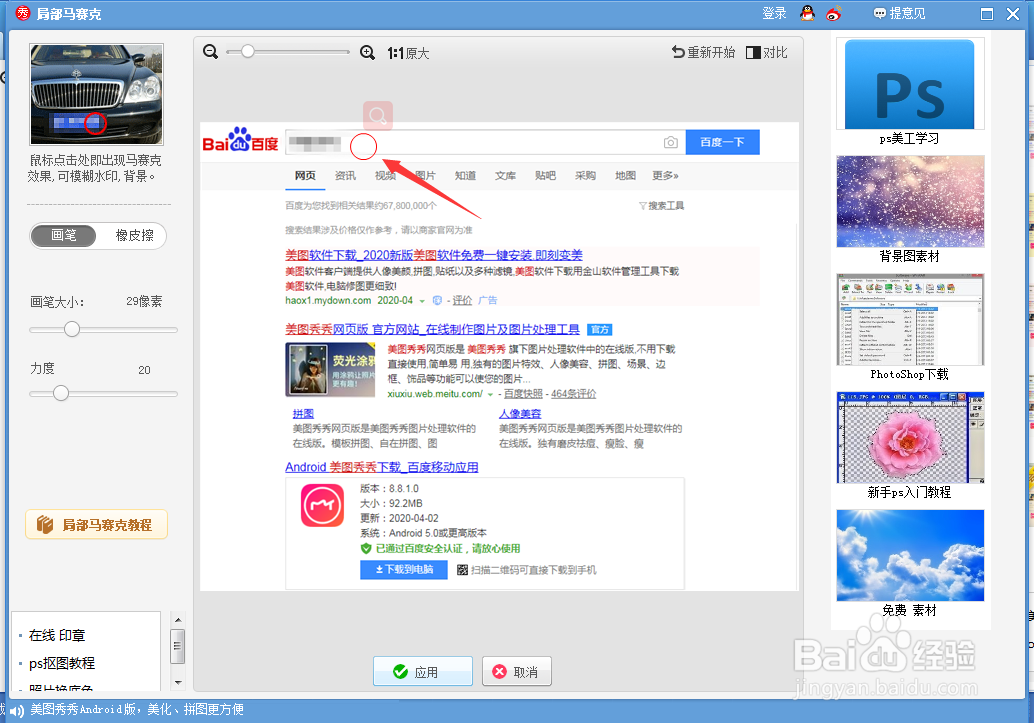Viewport: 1034px width, 723px height.
Task: Click the 464条评价 link in canvas
Action: tap(574, 394)
